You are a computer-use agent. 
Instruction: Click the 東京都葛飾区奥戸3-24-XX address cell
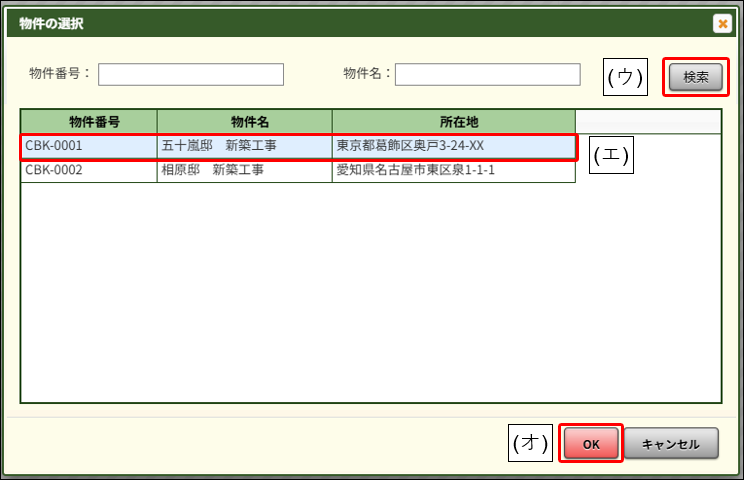453,146
